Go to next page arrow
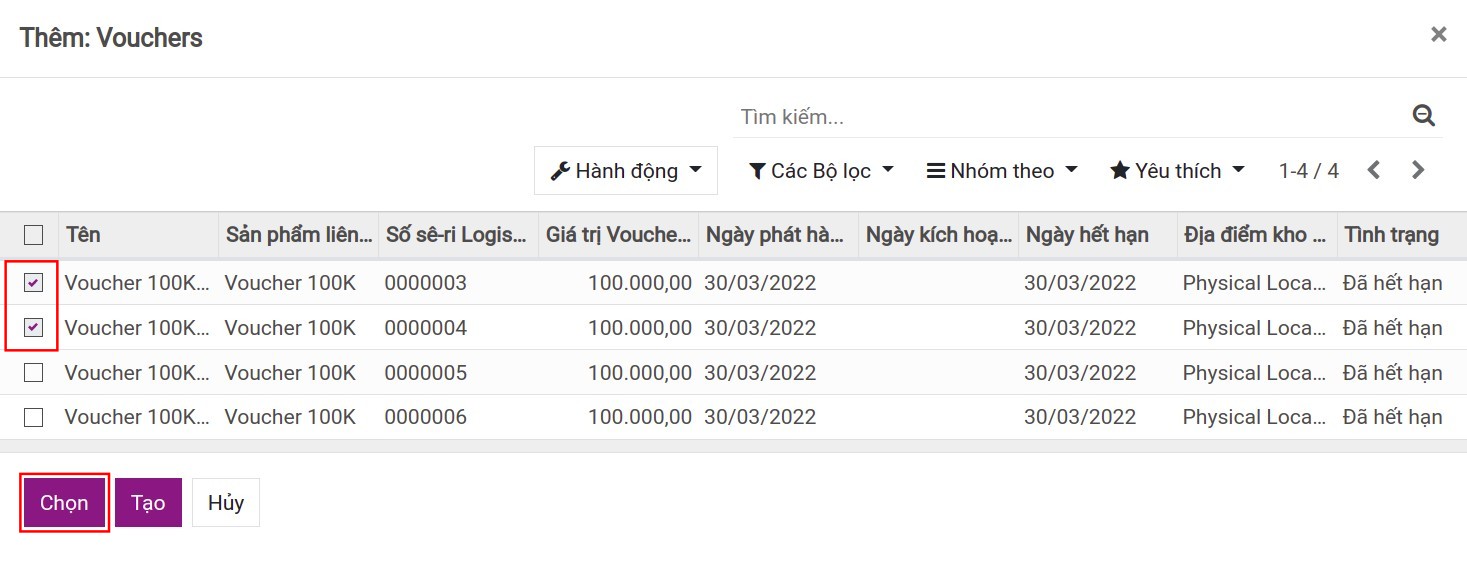 [1417, 170]
